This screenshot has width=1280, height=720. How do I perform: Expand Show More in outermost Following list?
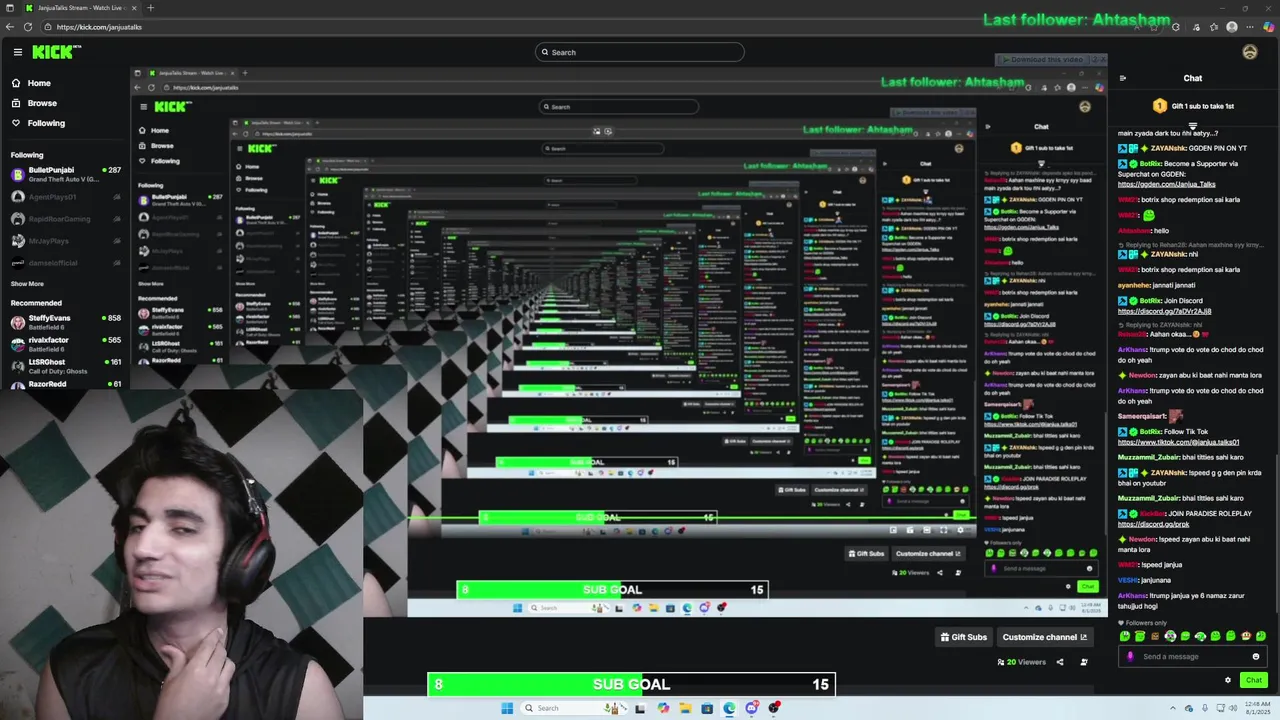pyautogui.click(x=27, y=284)
